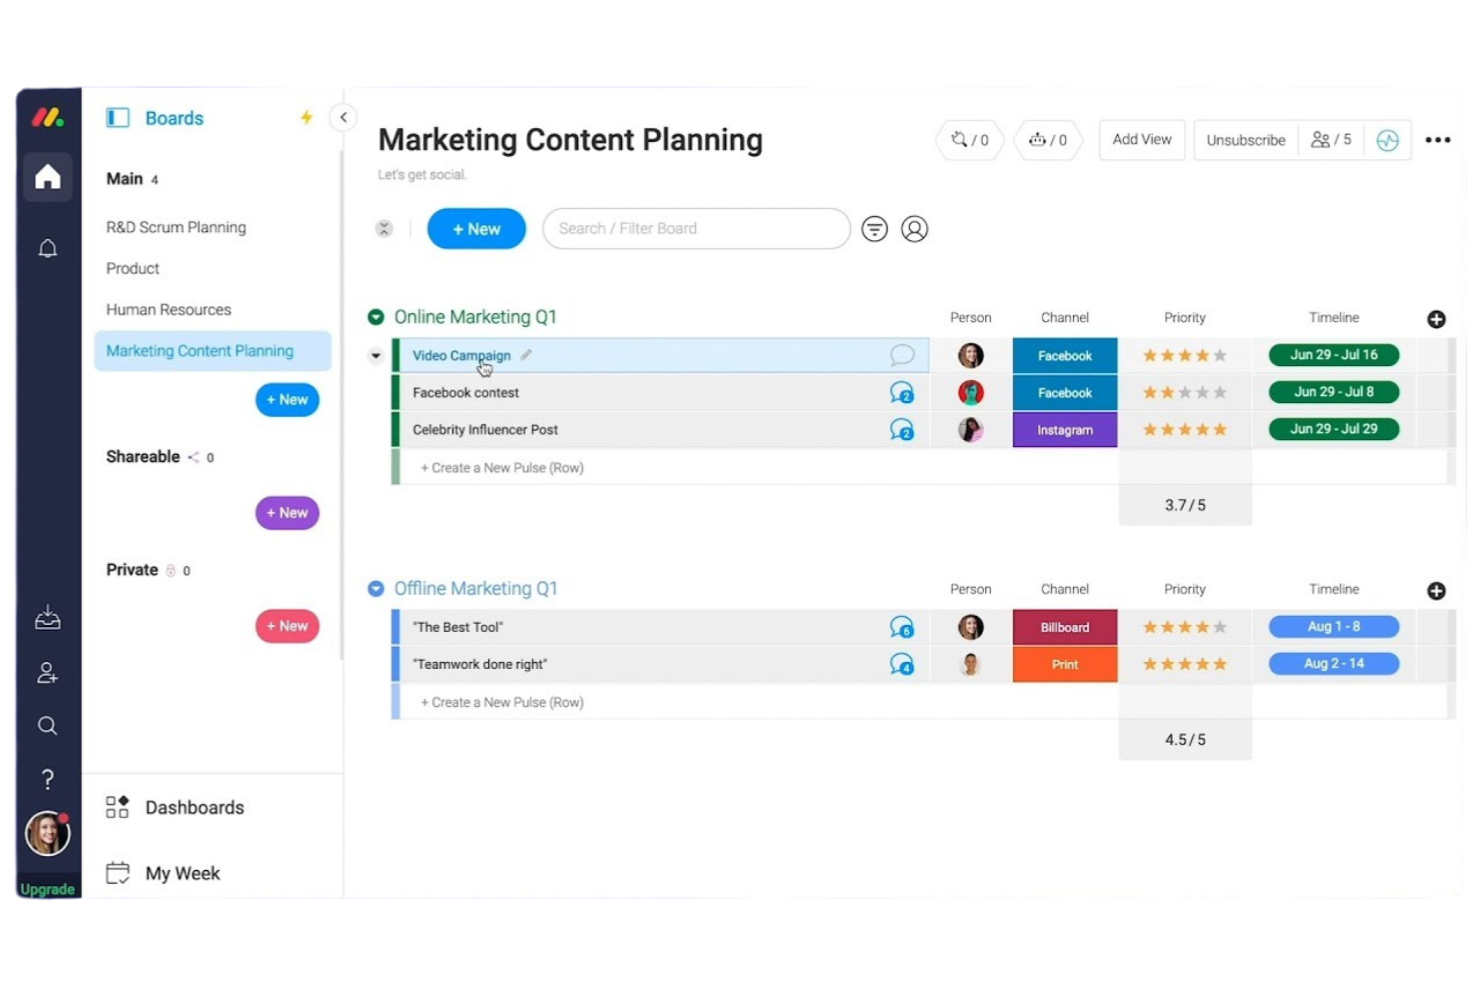Click the invite members icon in sidebar

47,673
